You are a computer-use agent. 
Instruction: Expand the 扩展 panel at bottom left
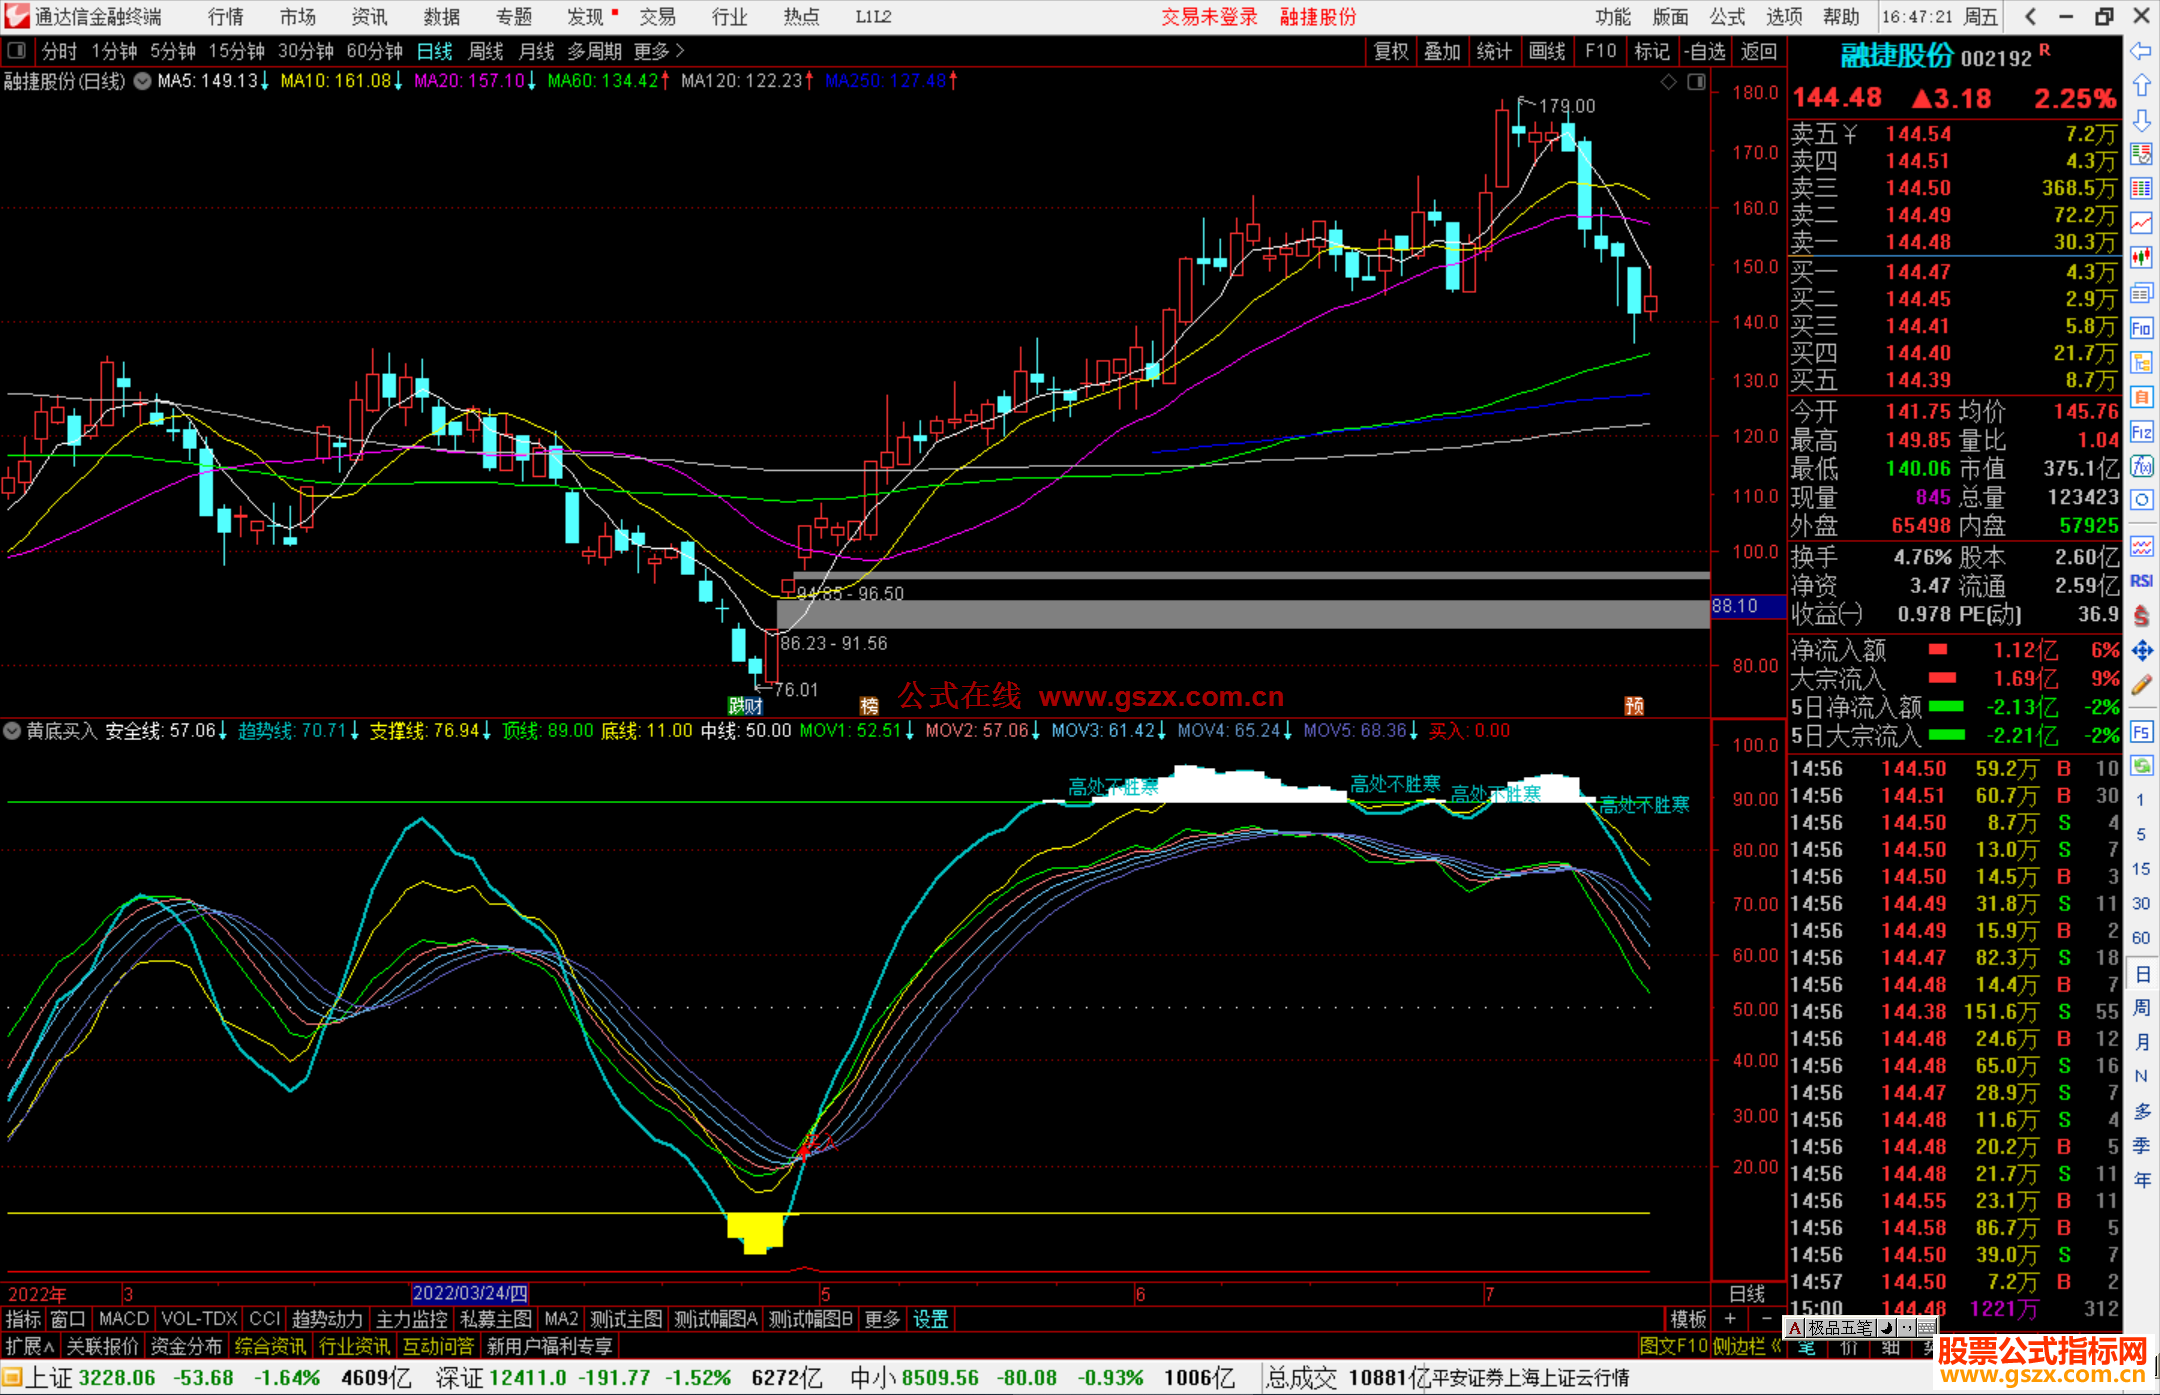coord(30,1346)
